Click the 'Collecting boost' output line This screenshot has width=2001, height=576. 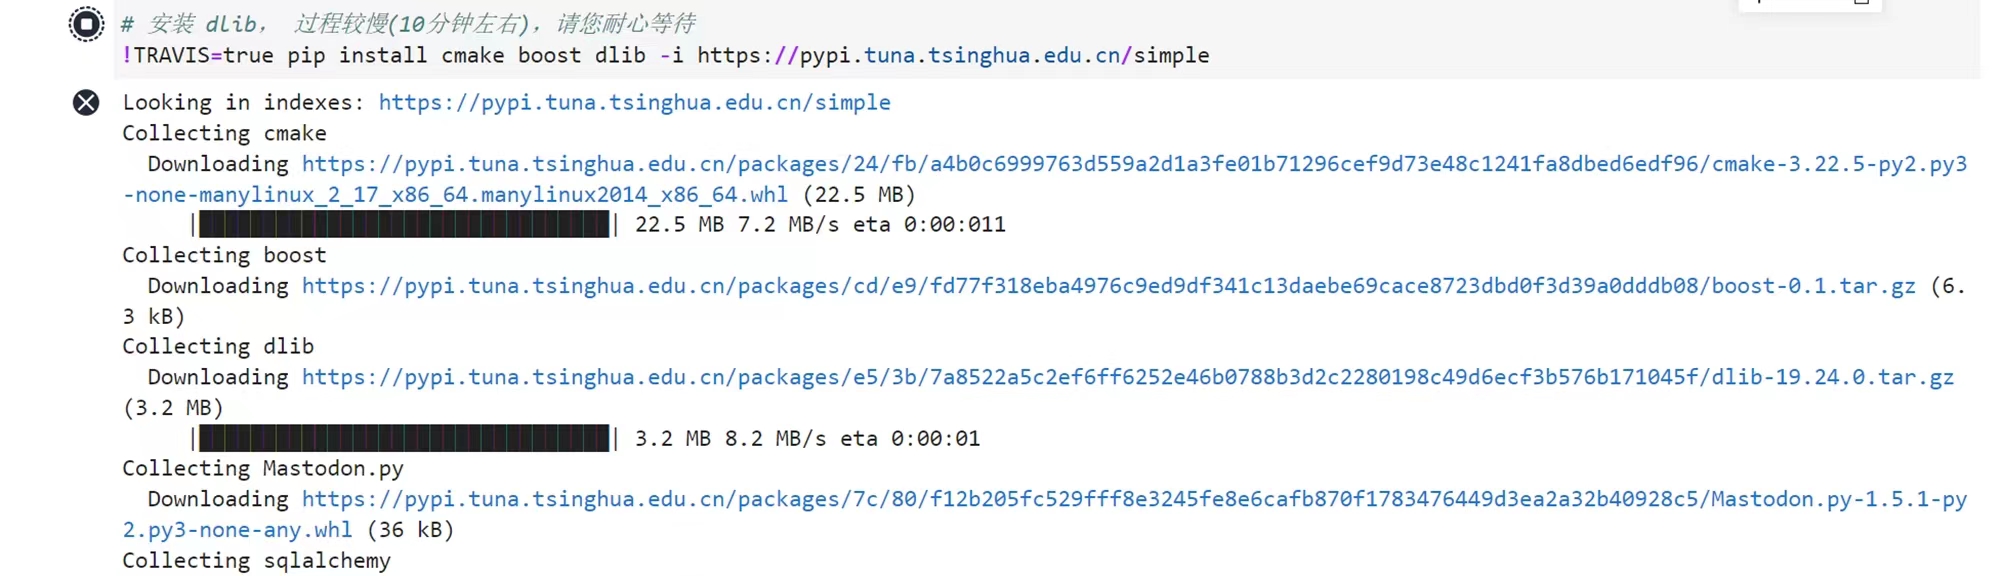tap(224, 255)
